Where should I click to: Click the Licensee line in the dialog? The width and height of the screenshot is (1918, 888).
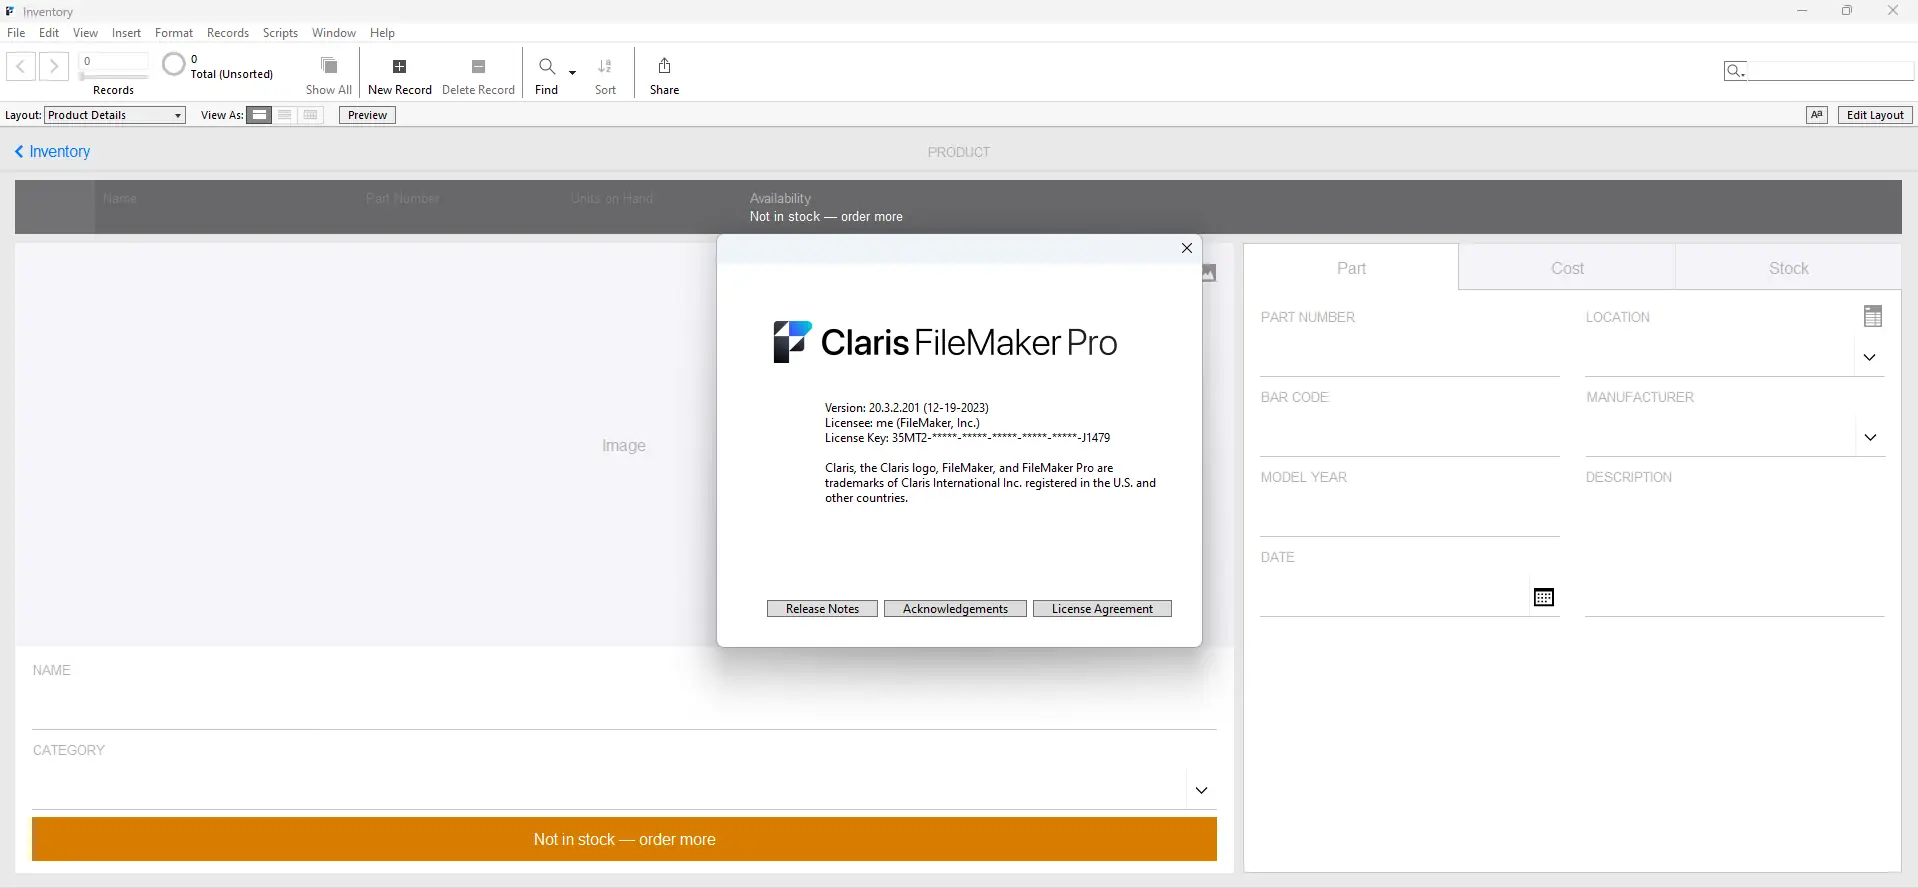pyautogui.click(x=902, y=423)
